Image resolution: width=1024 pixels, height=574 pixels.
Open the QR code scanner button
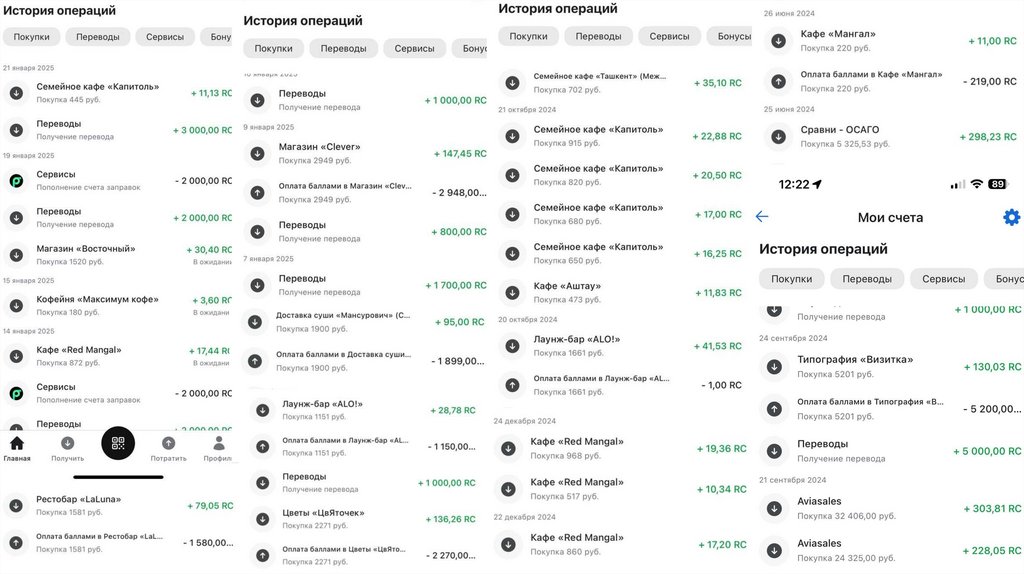coord(118,444)
